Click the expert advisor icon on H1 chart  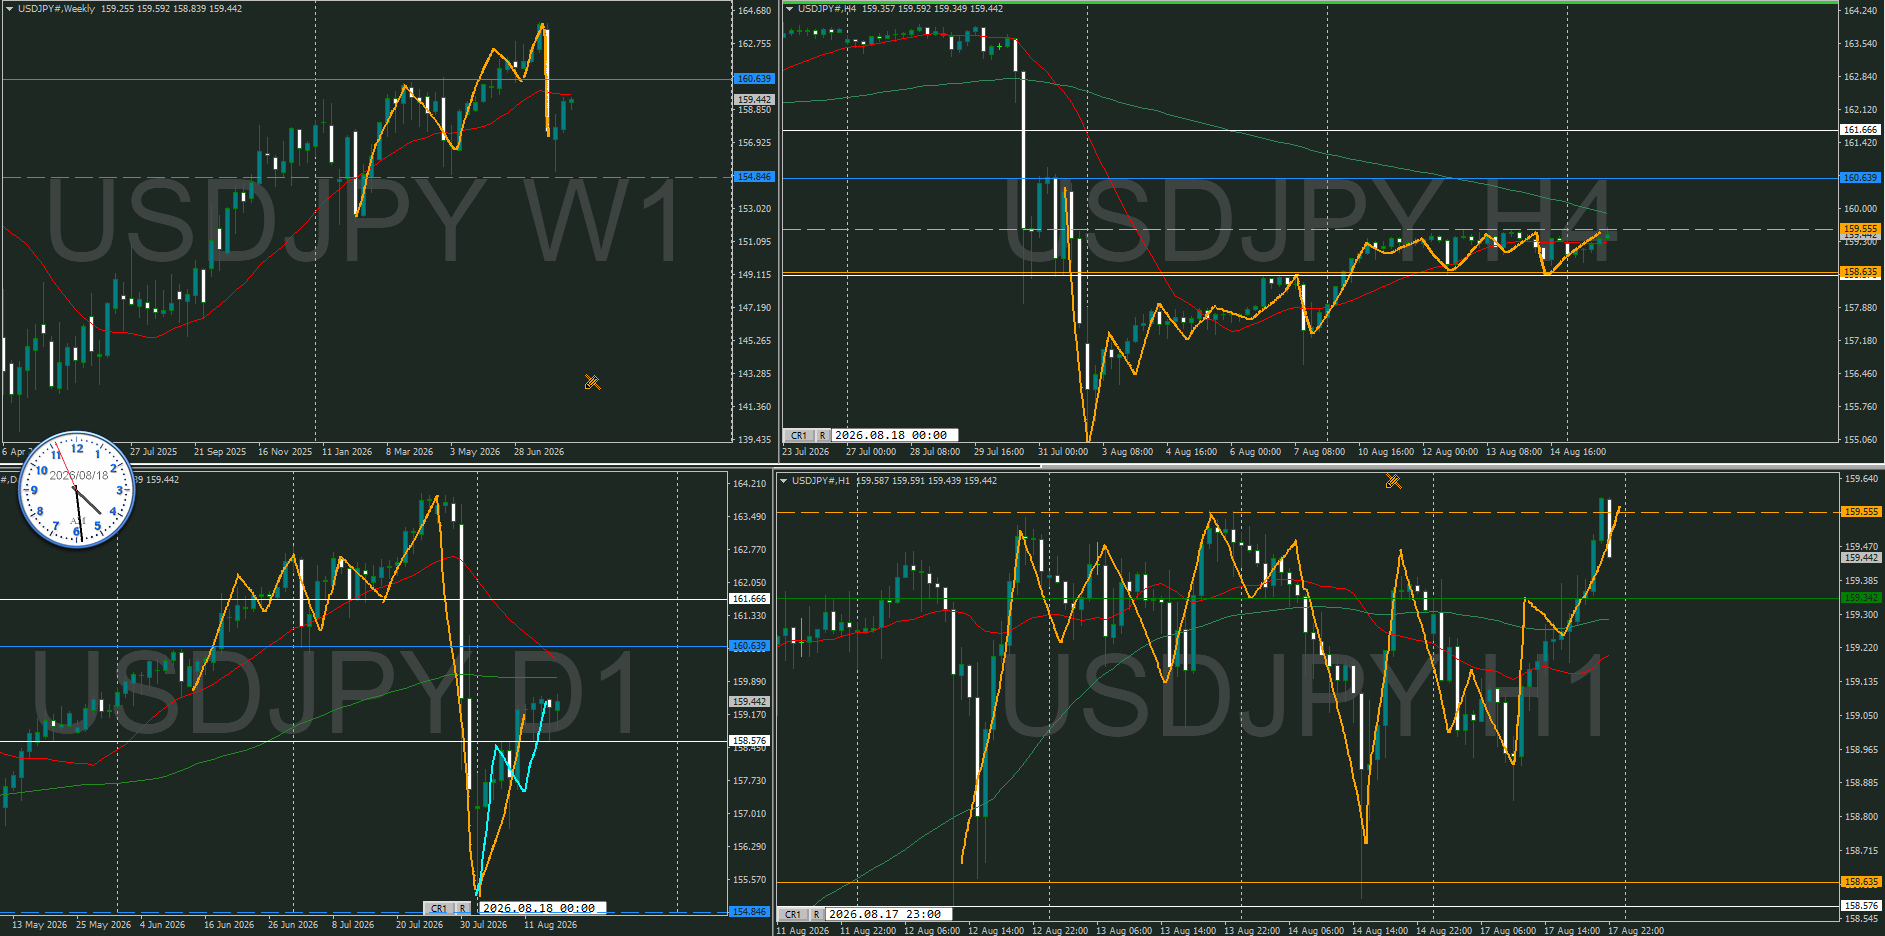[x=1393, y=481]
